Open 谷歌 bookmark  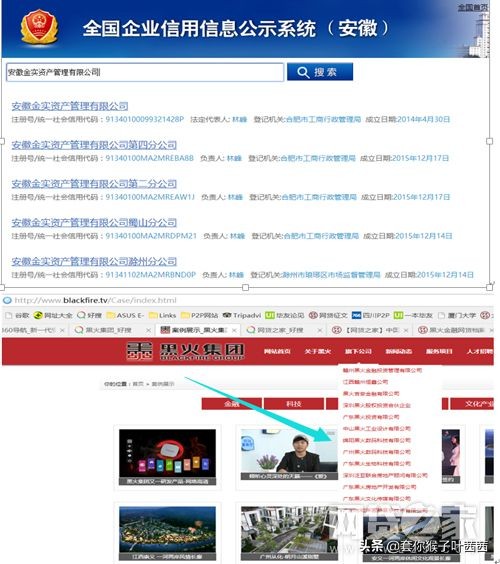tap(17, 315)
